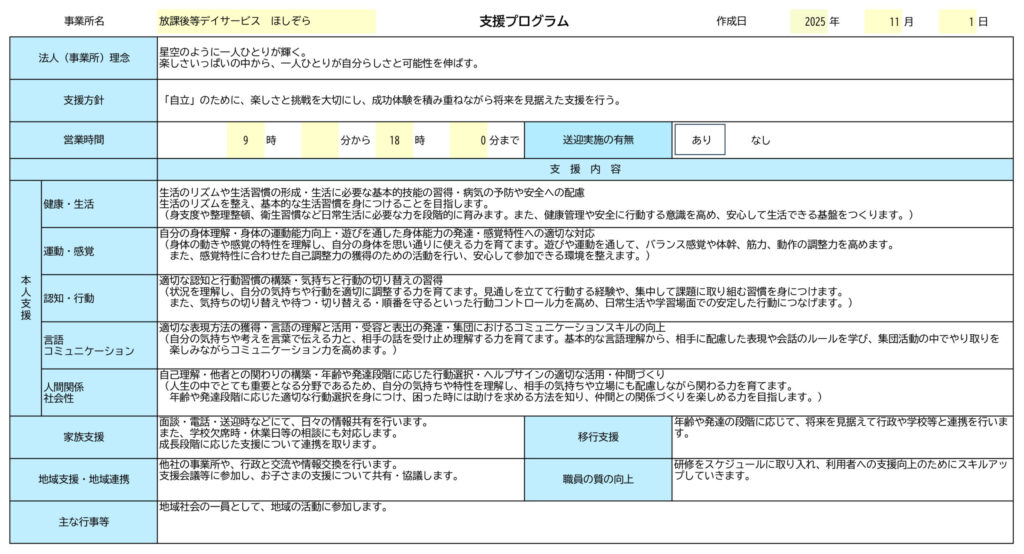Choose the boxed あり option for 送迎
The width and height of the screenshot is (1024, 554).
(x=700, y=140)
